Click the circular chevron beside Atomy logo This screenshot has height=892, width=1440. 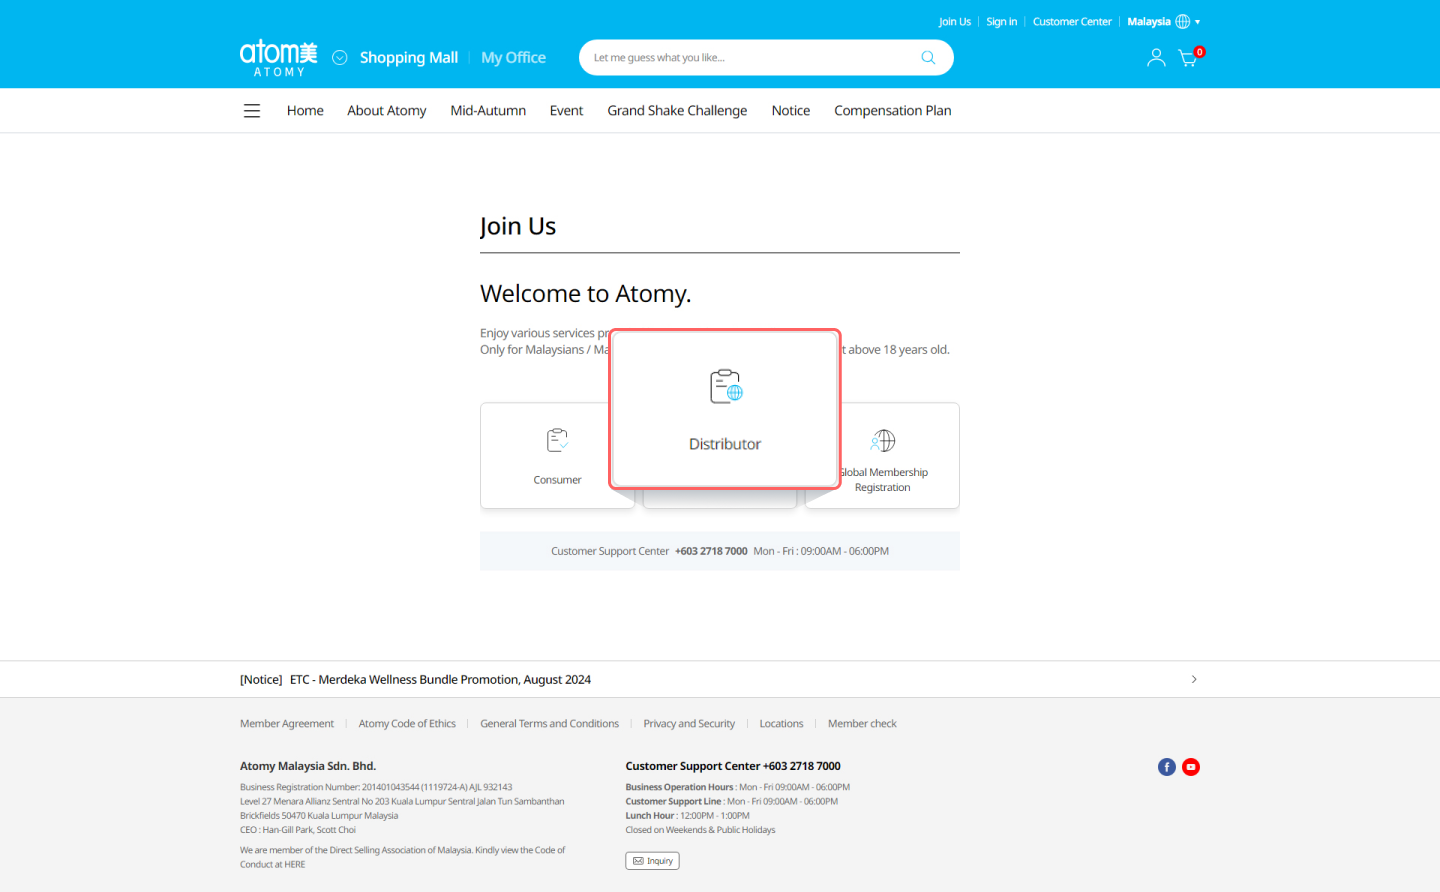point(340,58)
